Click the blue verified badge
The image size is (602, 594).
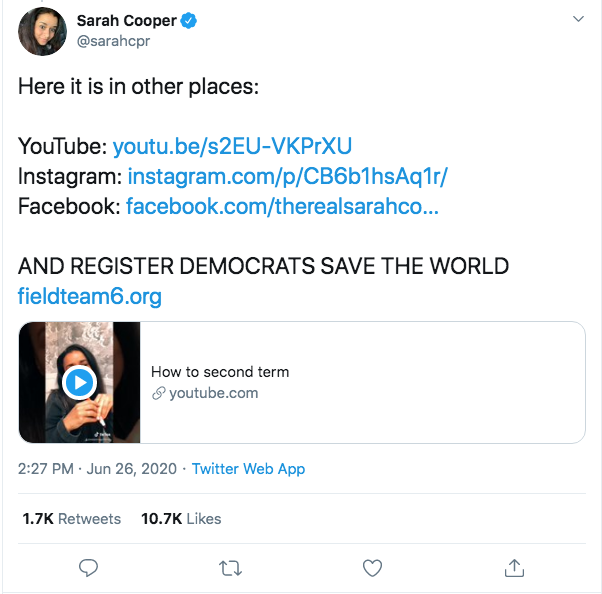189,20
